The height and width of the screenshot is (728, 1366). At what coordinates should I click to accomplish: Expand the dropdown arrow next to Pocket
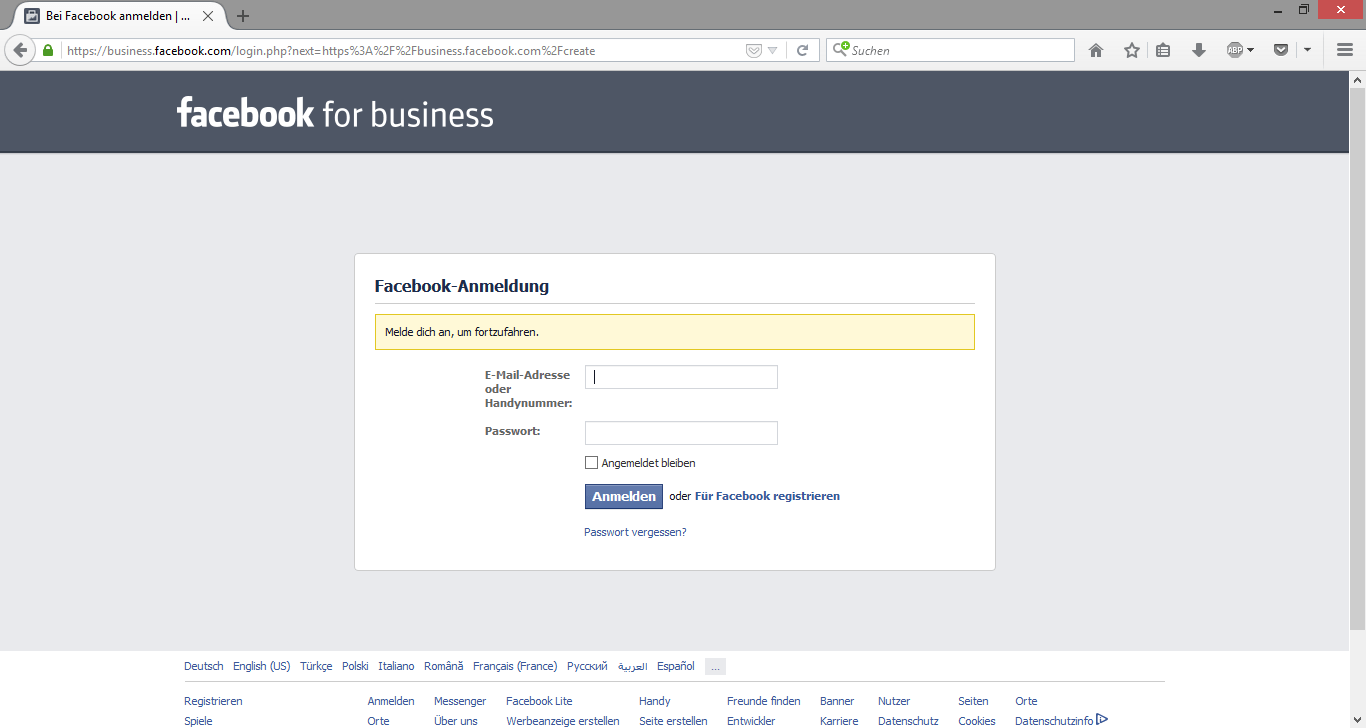pos(1307,50)
